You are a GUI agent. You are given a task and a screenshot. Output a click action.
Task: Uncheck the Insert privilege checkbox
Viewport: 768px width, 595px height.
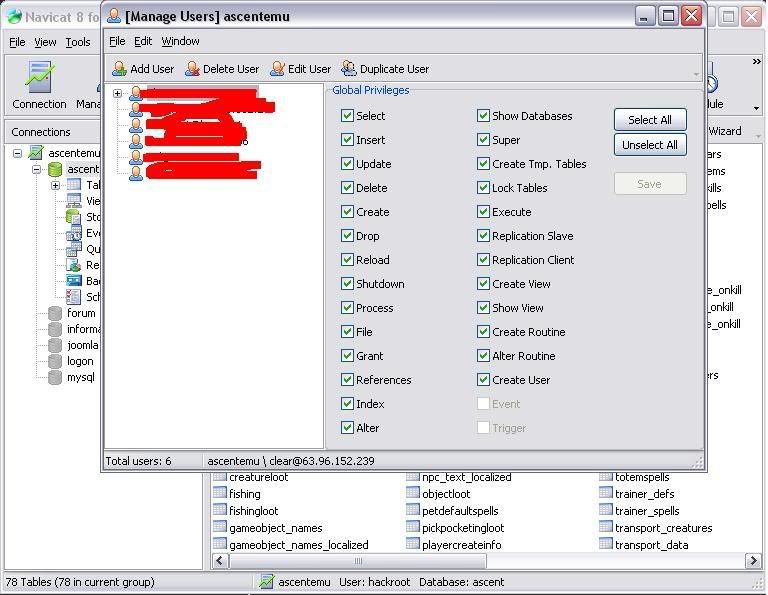347,140
